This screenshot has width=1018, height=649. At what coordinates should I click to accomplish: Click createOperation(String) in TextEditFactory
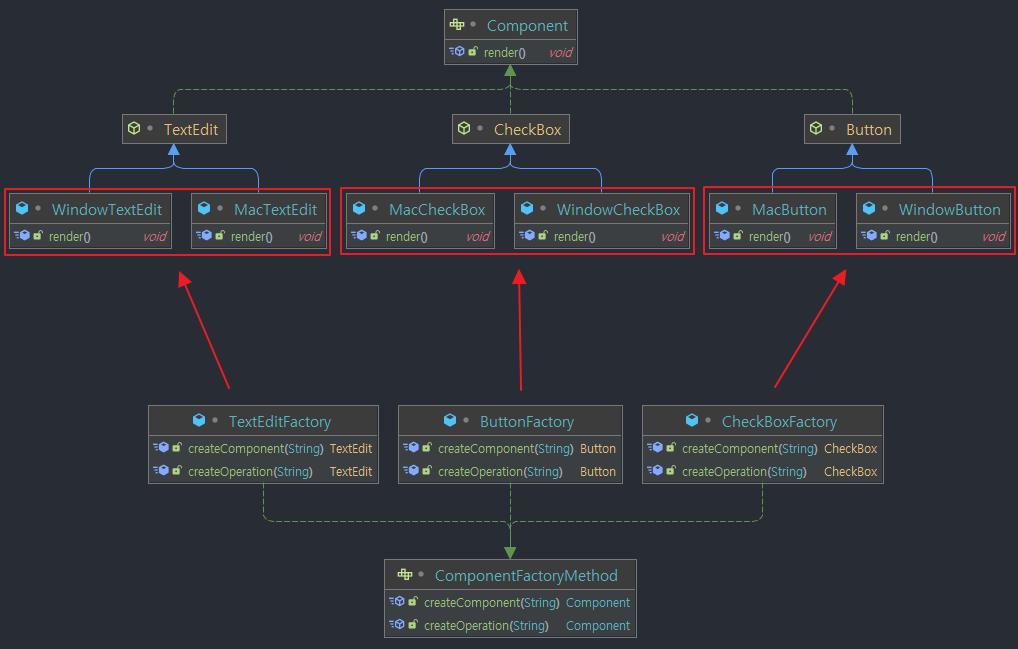(250, 472)
